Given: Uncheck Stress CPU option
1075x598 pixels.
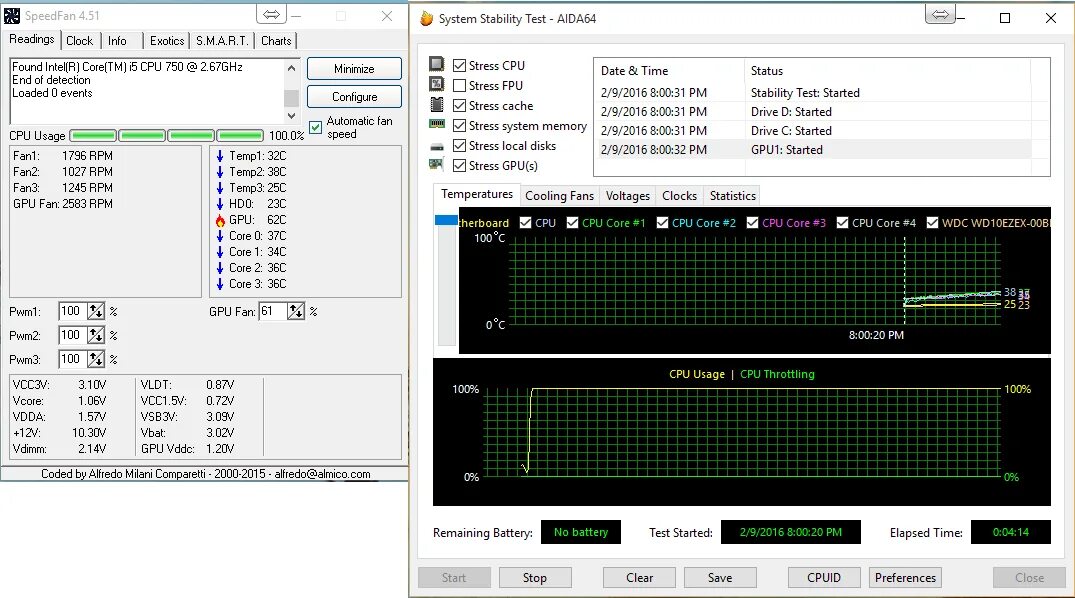Looking at the screenshot, I should tap(459, 66).
